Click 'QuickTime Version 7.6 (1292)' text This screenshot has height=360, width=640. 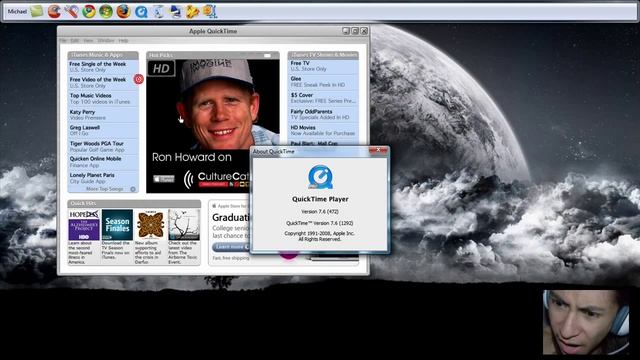pos(320,223)
